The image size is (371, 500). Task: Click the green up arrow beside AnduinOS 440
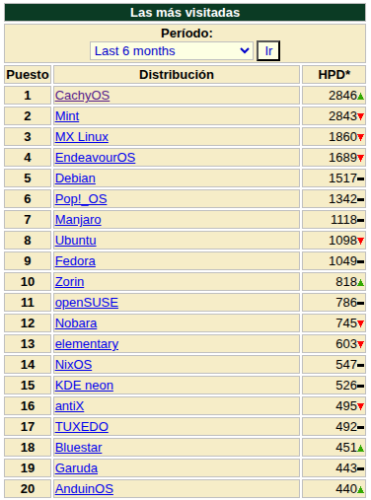coord(360,490)
